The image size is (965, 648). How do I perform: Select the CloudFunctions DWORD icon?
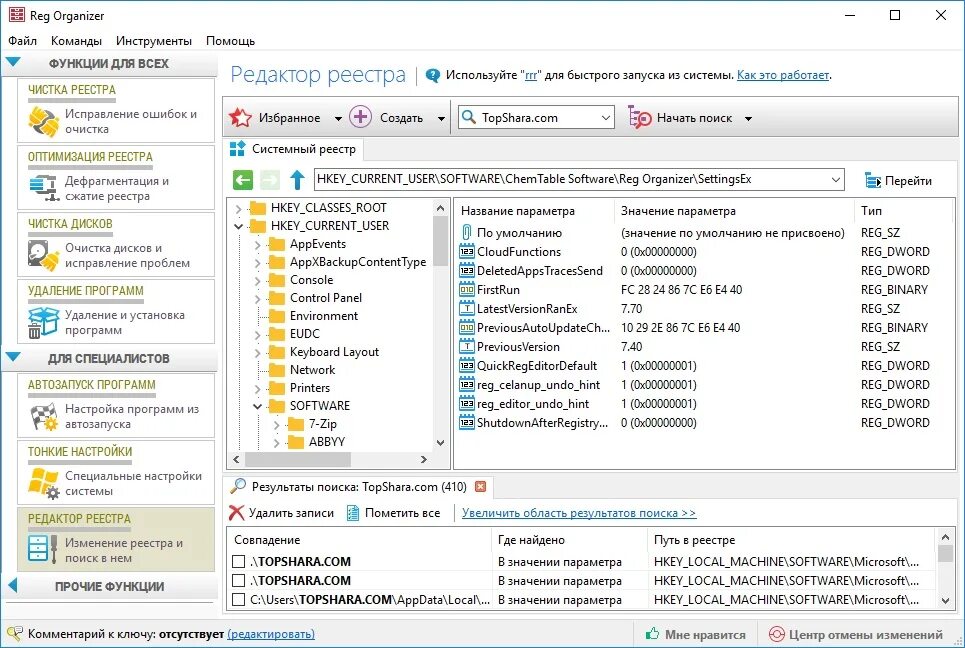466,252
